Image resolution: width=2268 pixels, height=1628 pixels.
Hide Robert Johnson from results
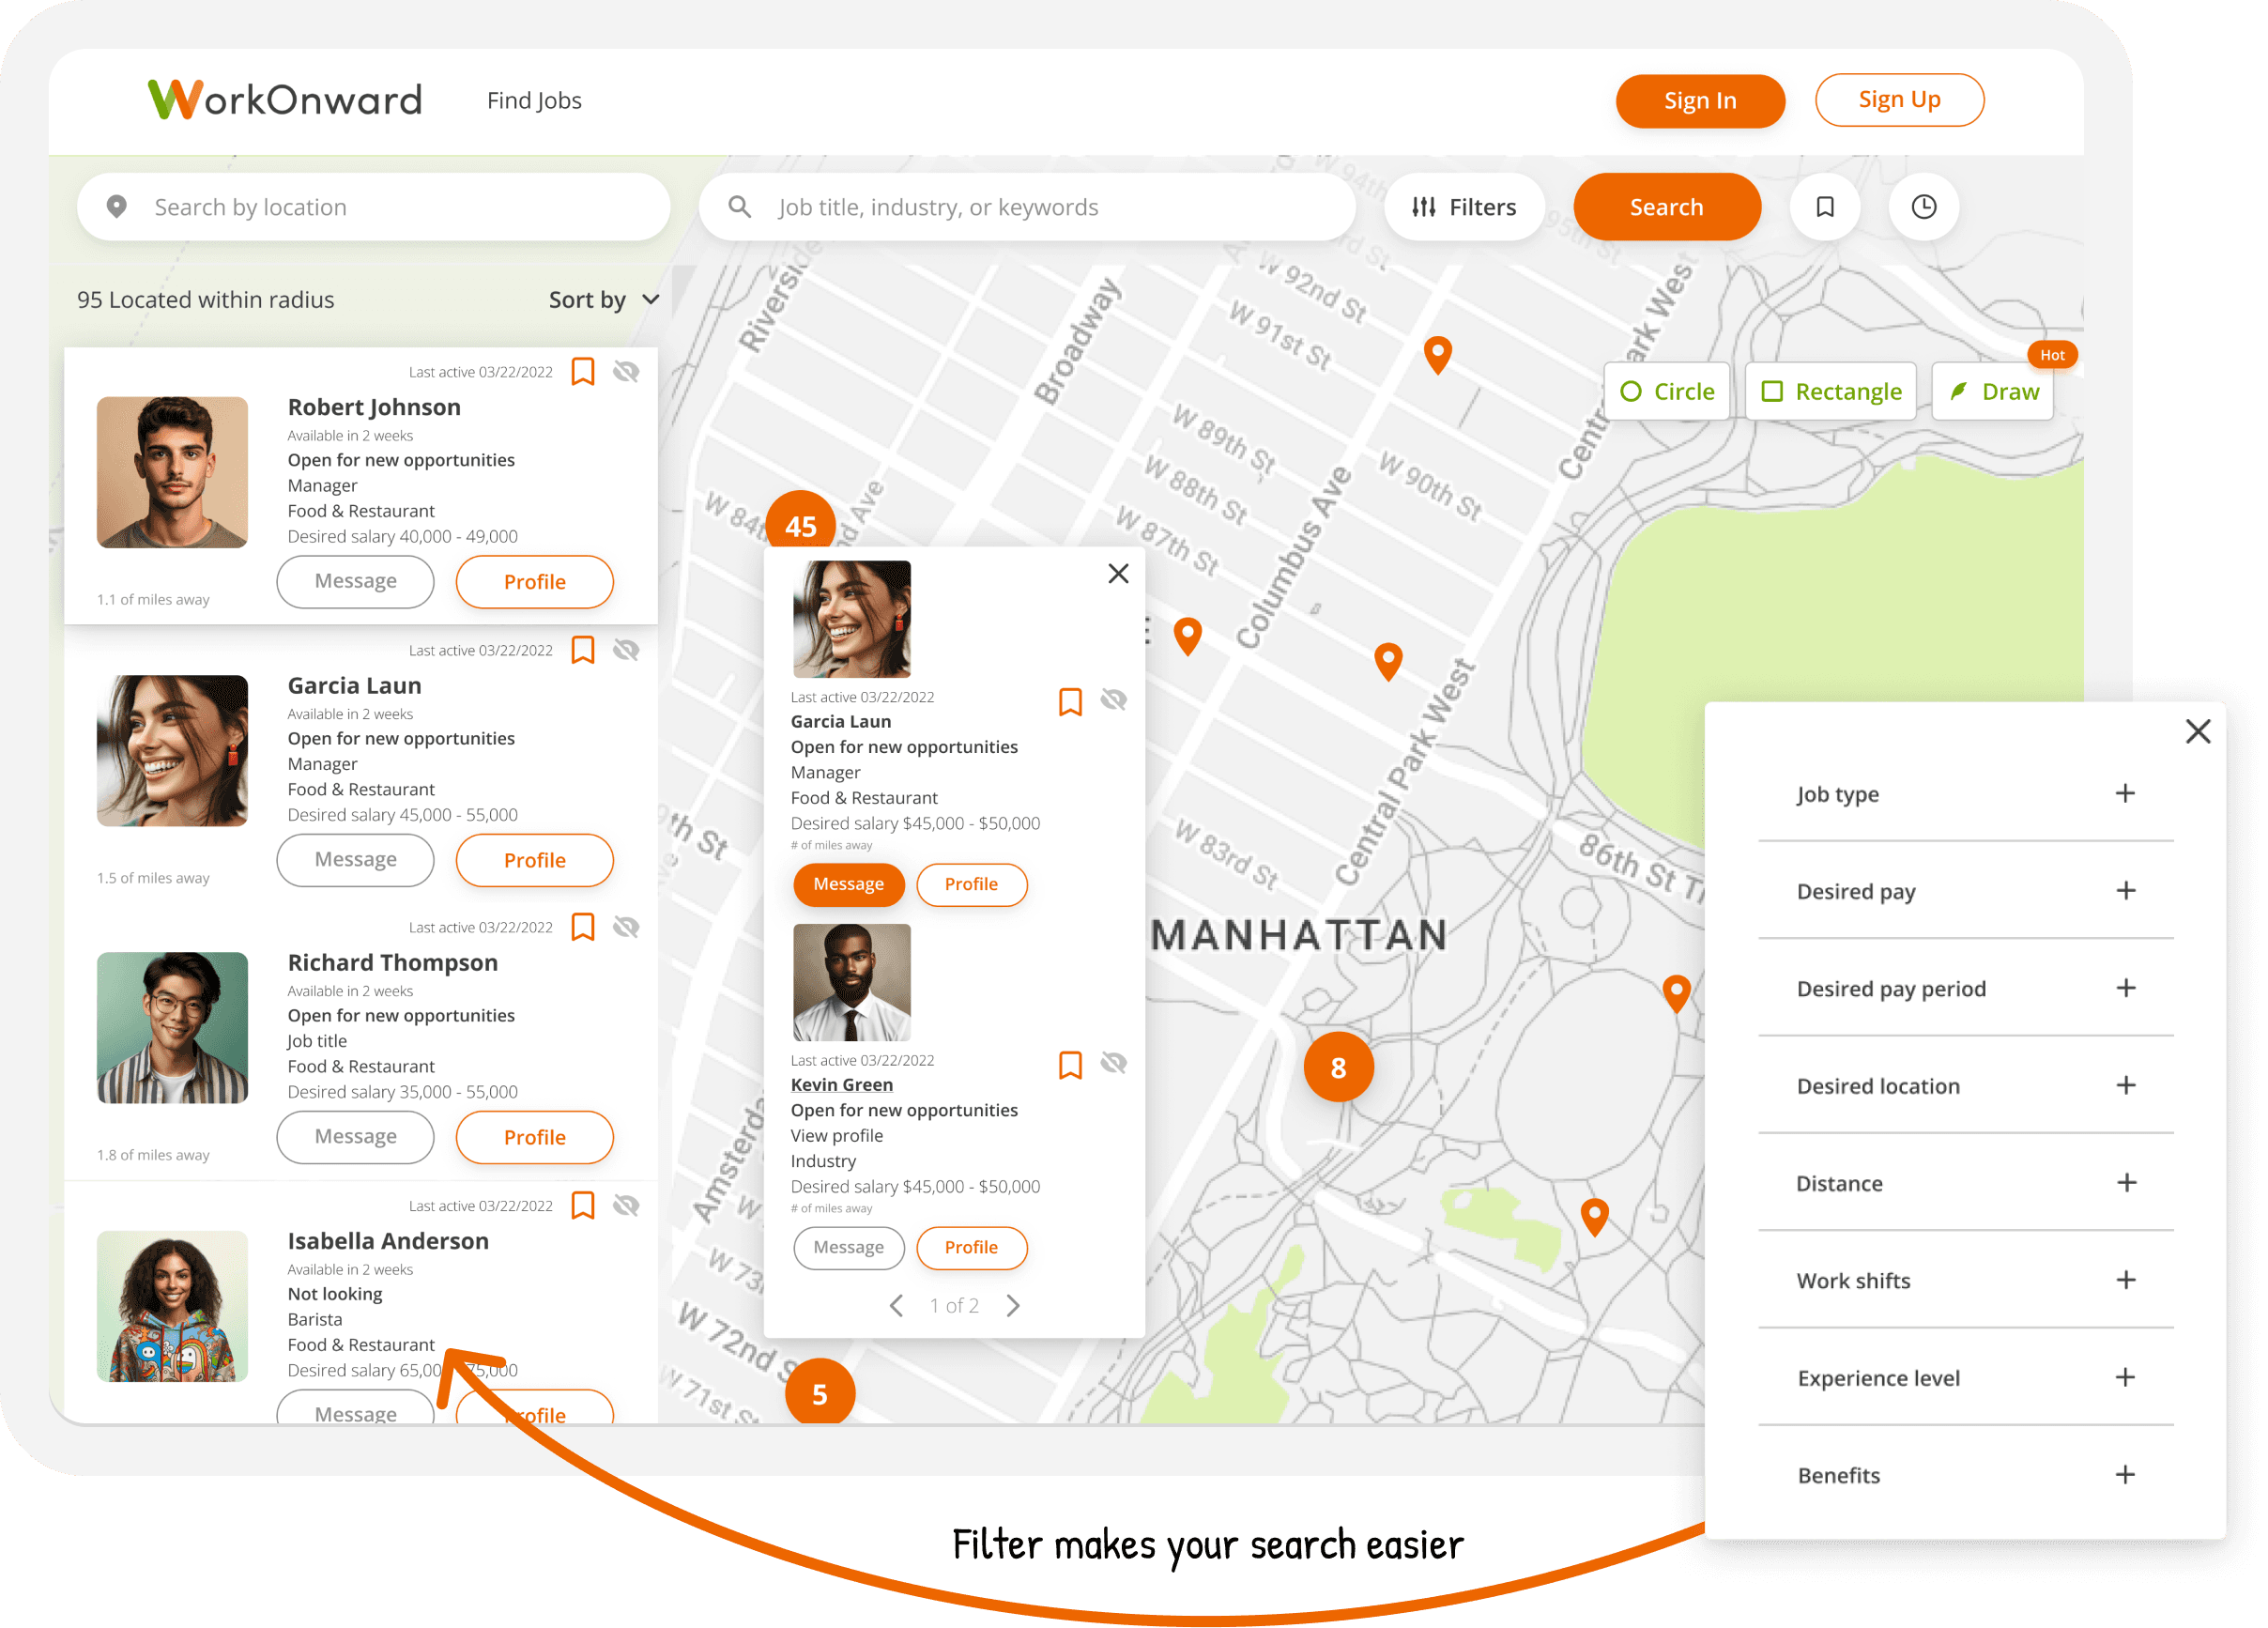[x=626, y=372]
